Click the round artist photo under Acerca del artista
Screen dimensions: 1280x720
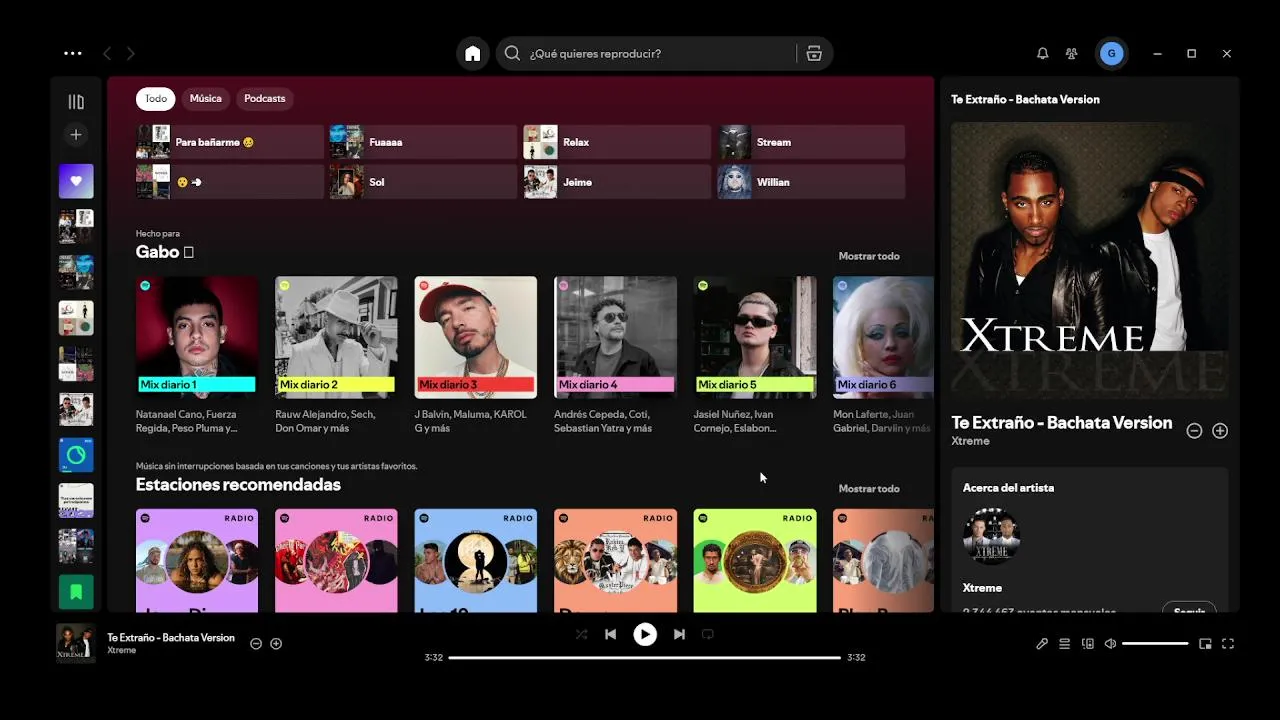(991, 537)
